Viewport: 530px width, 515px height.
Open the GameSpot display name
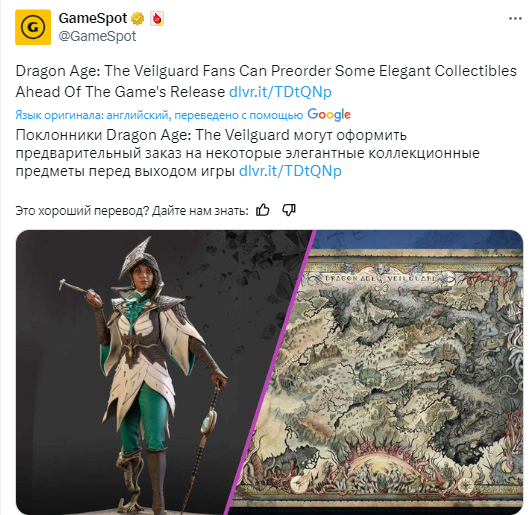[x=93, y=18]
